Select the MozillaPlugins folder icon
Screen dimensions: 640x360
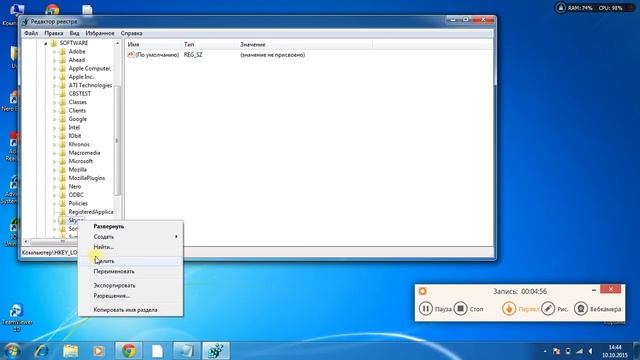pyautogui.click(x=62, y=178)
